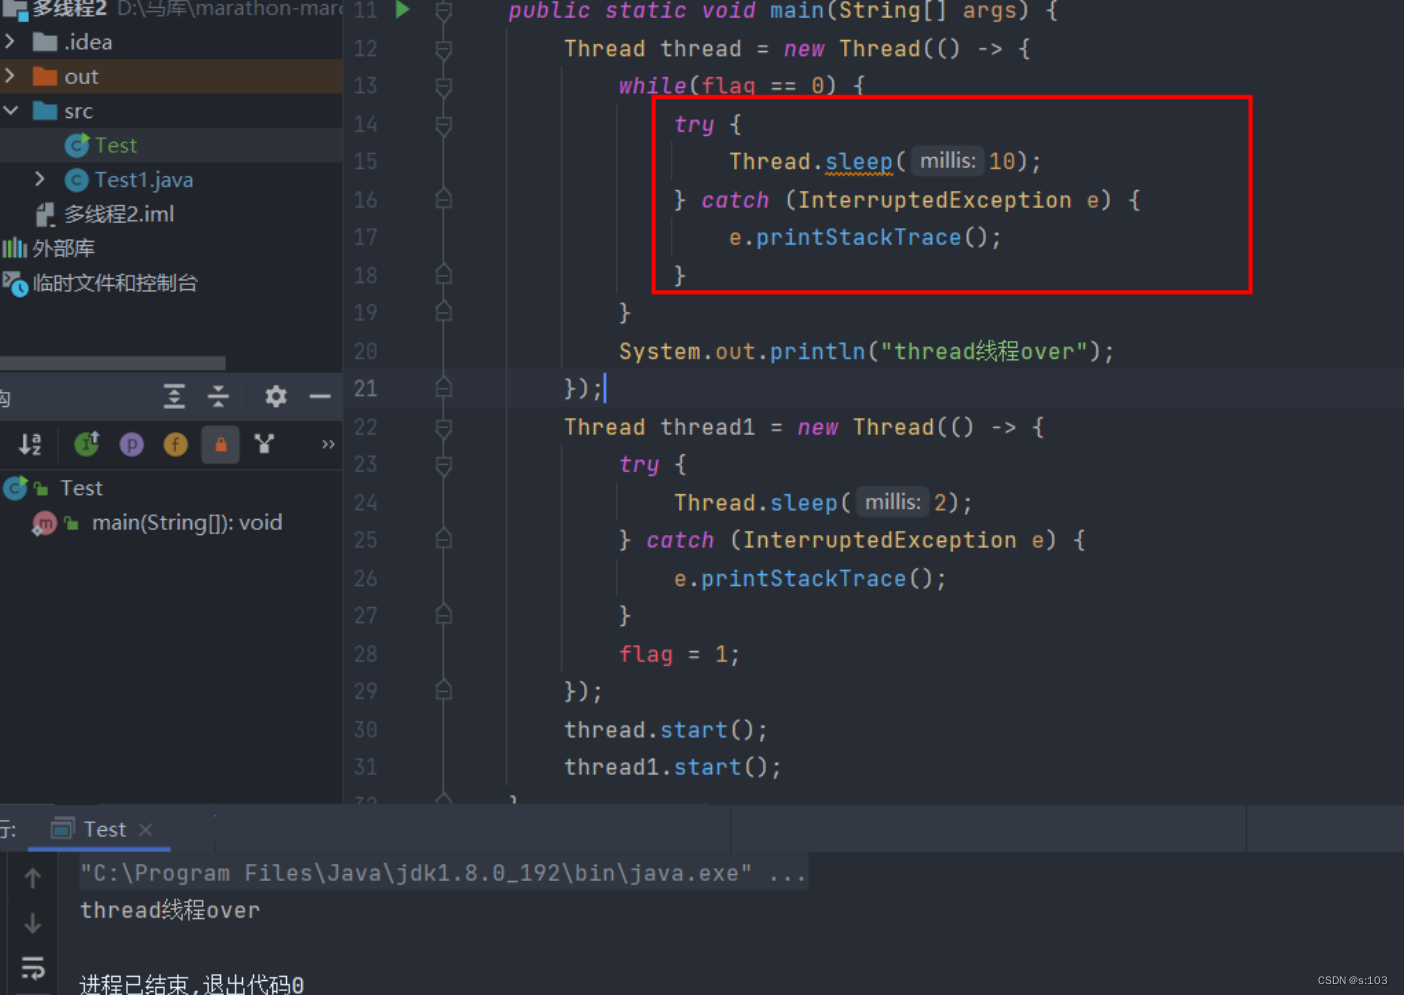Click the Test class icon in project tree
1404x995 pixels.
pyautogui.click(x=77, y=146)
